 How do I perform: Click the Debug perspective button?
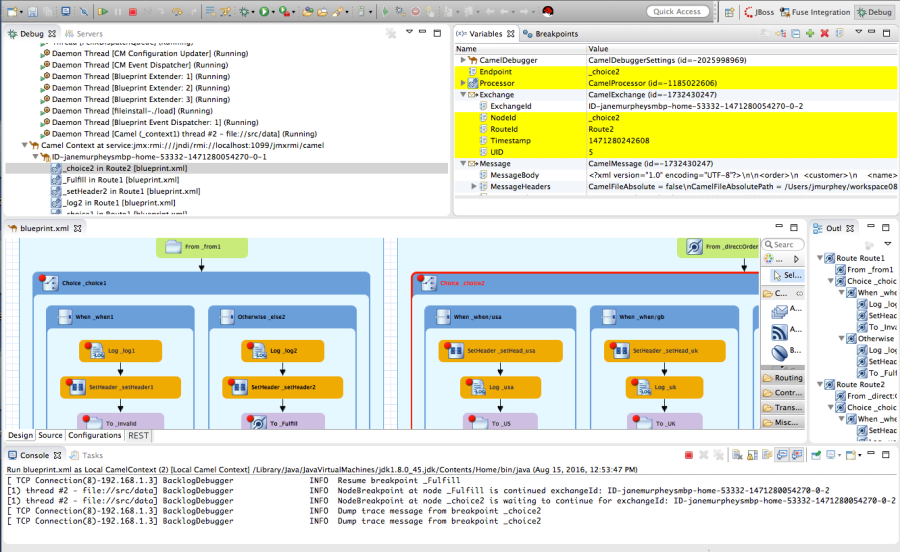click(875, 12)
